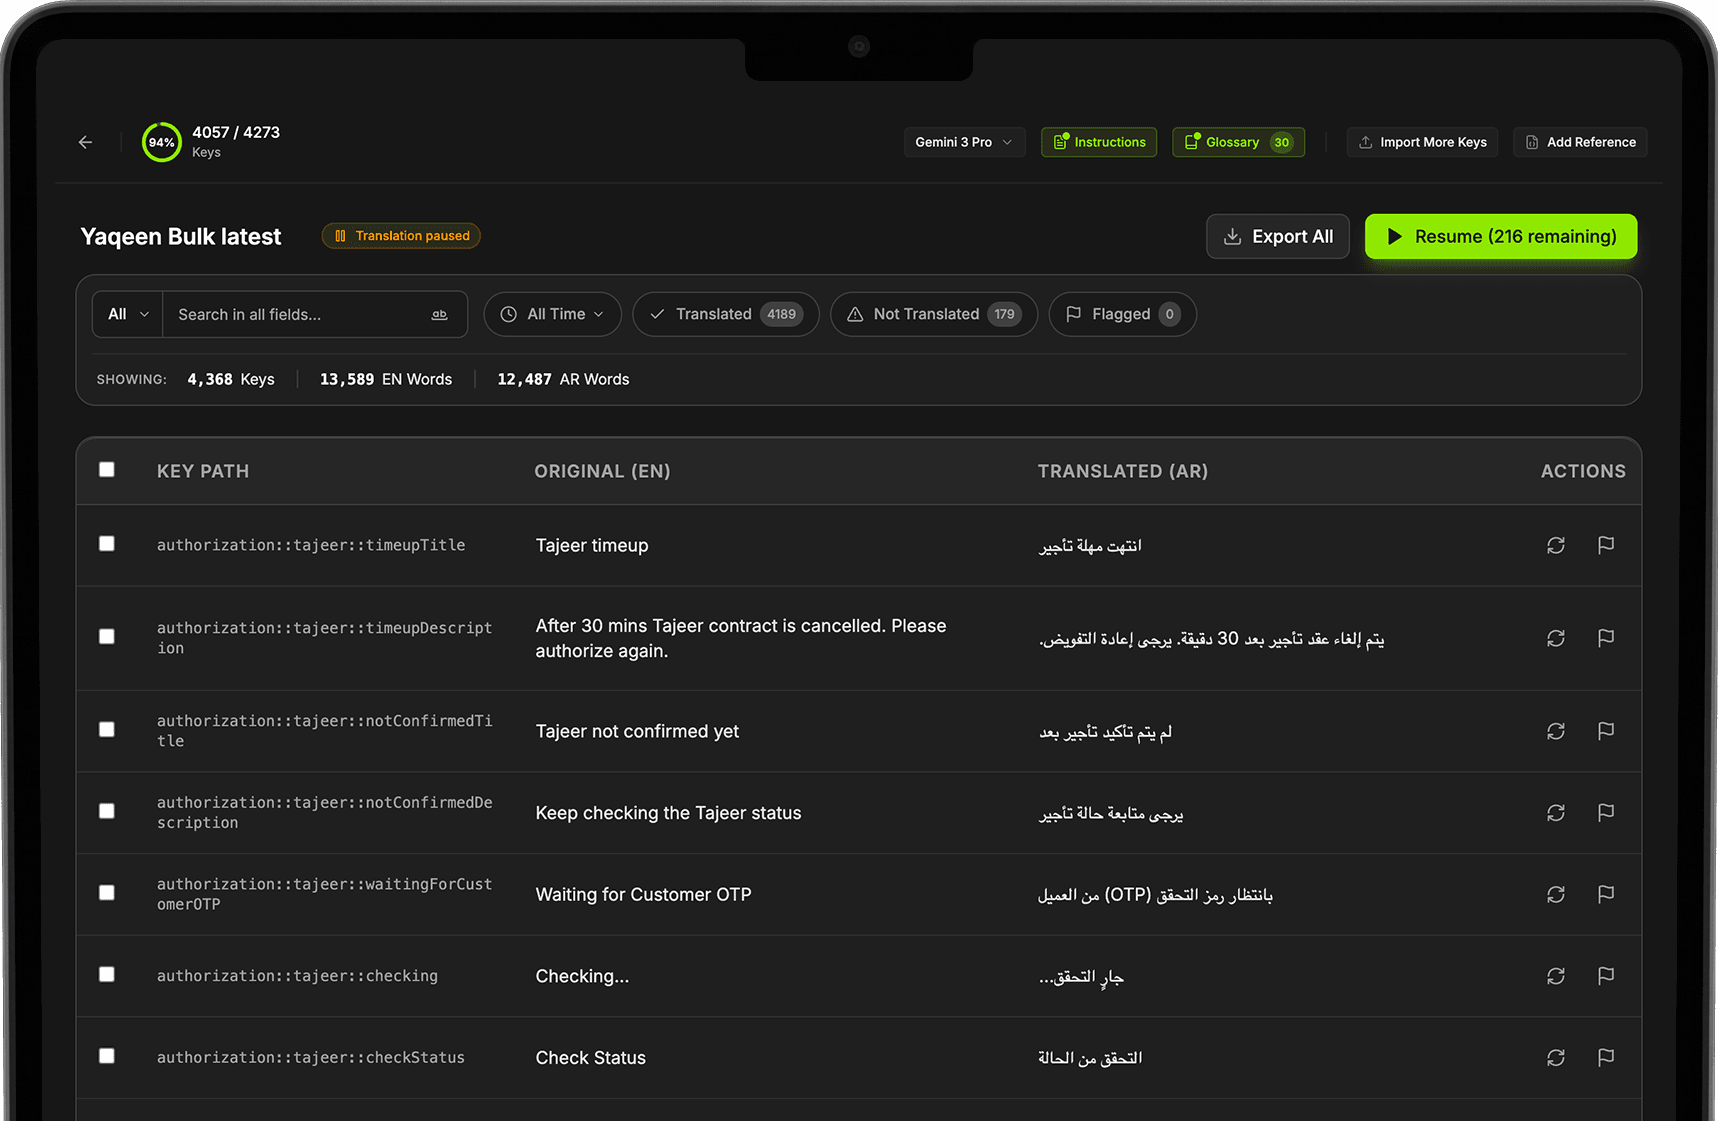This screenshot has width=1718, height=1121.
Task: Click Resume (216 remaining) button
Action: [1500, 236]
